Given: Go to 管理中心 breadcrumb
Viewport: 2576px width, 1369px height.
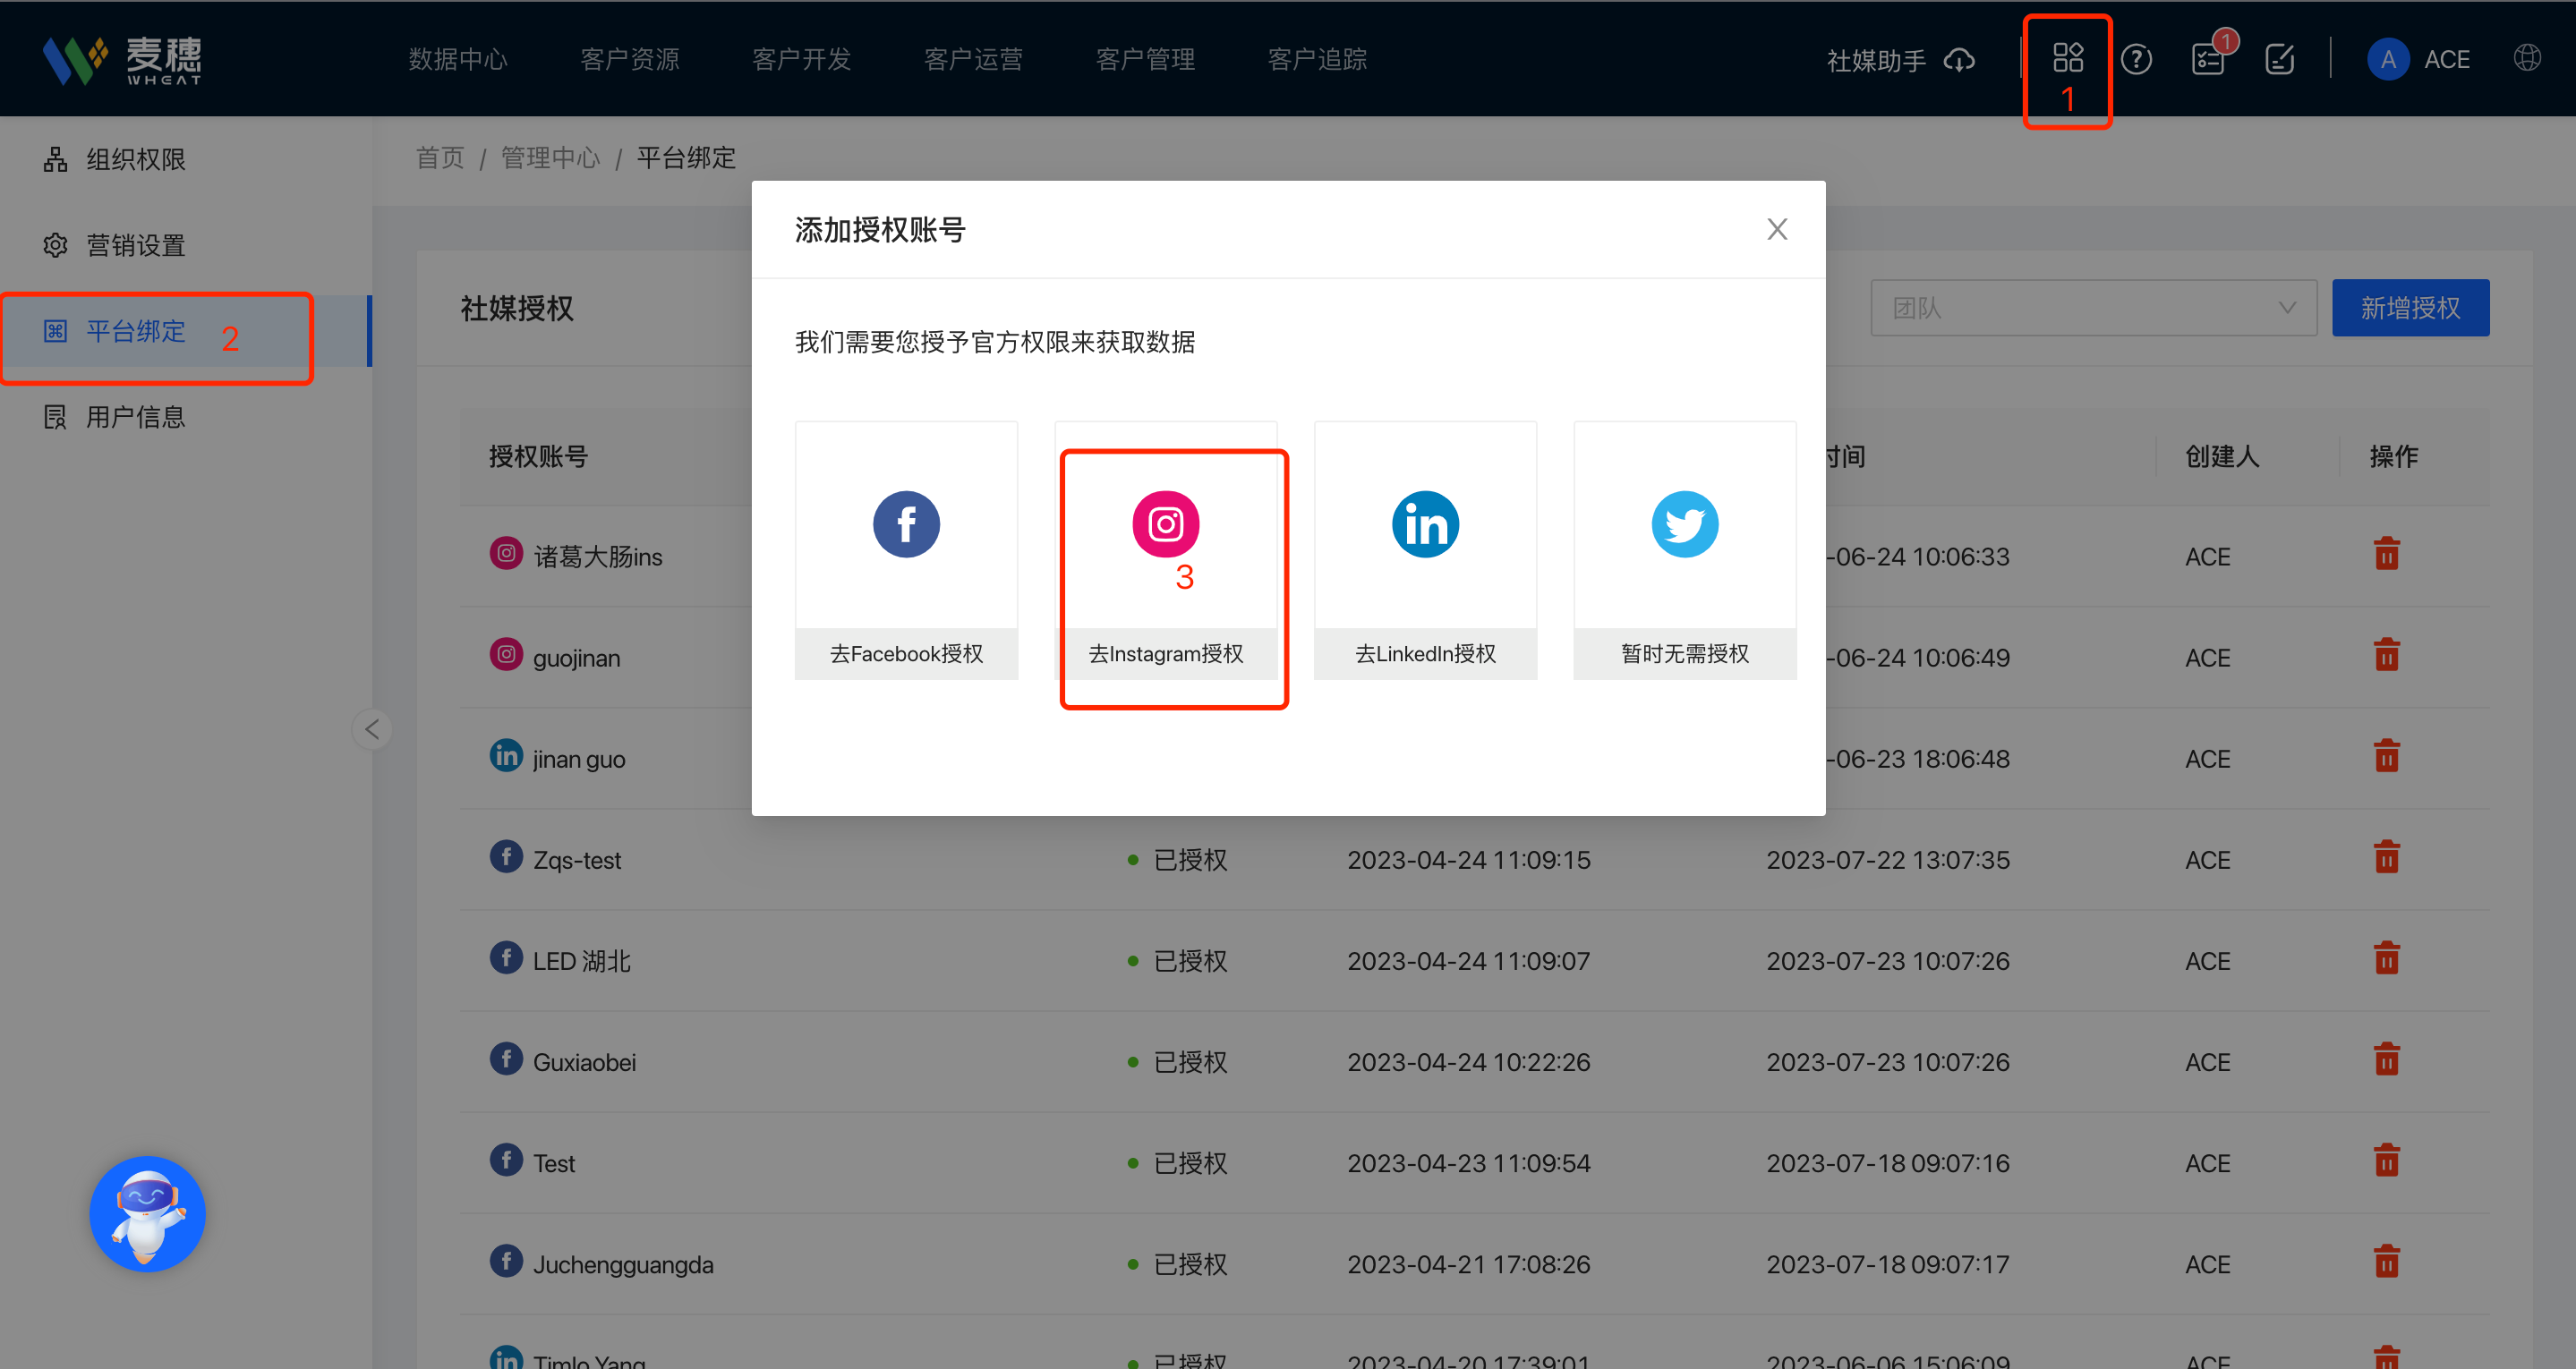Looking at the screenshot, I should (x=550, y=158).
